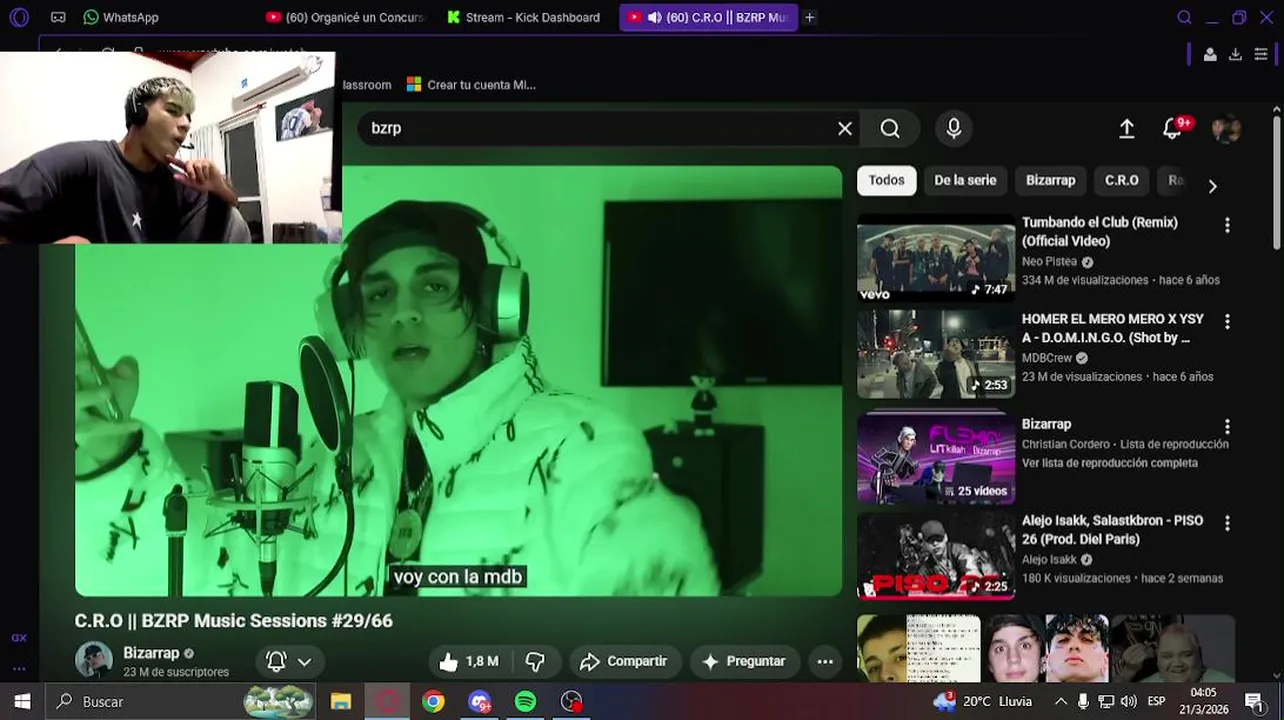The image size is (1284, 720).
Task: Click the YouTube search magnifier button
Action: click(x=890, y=128)
